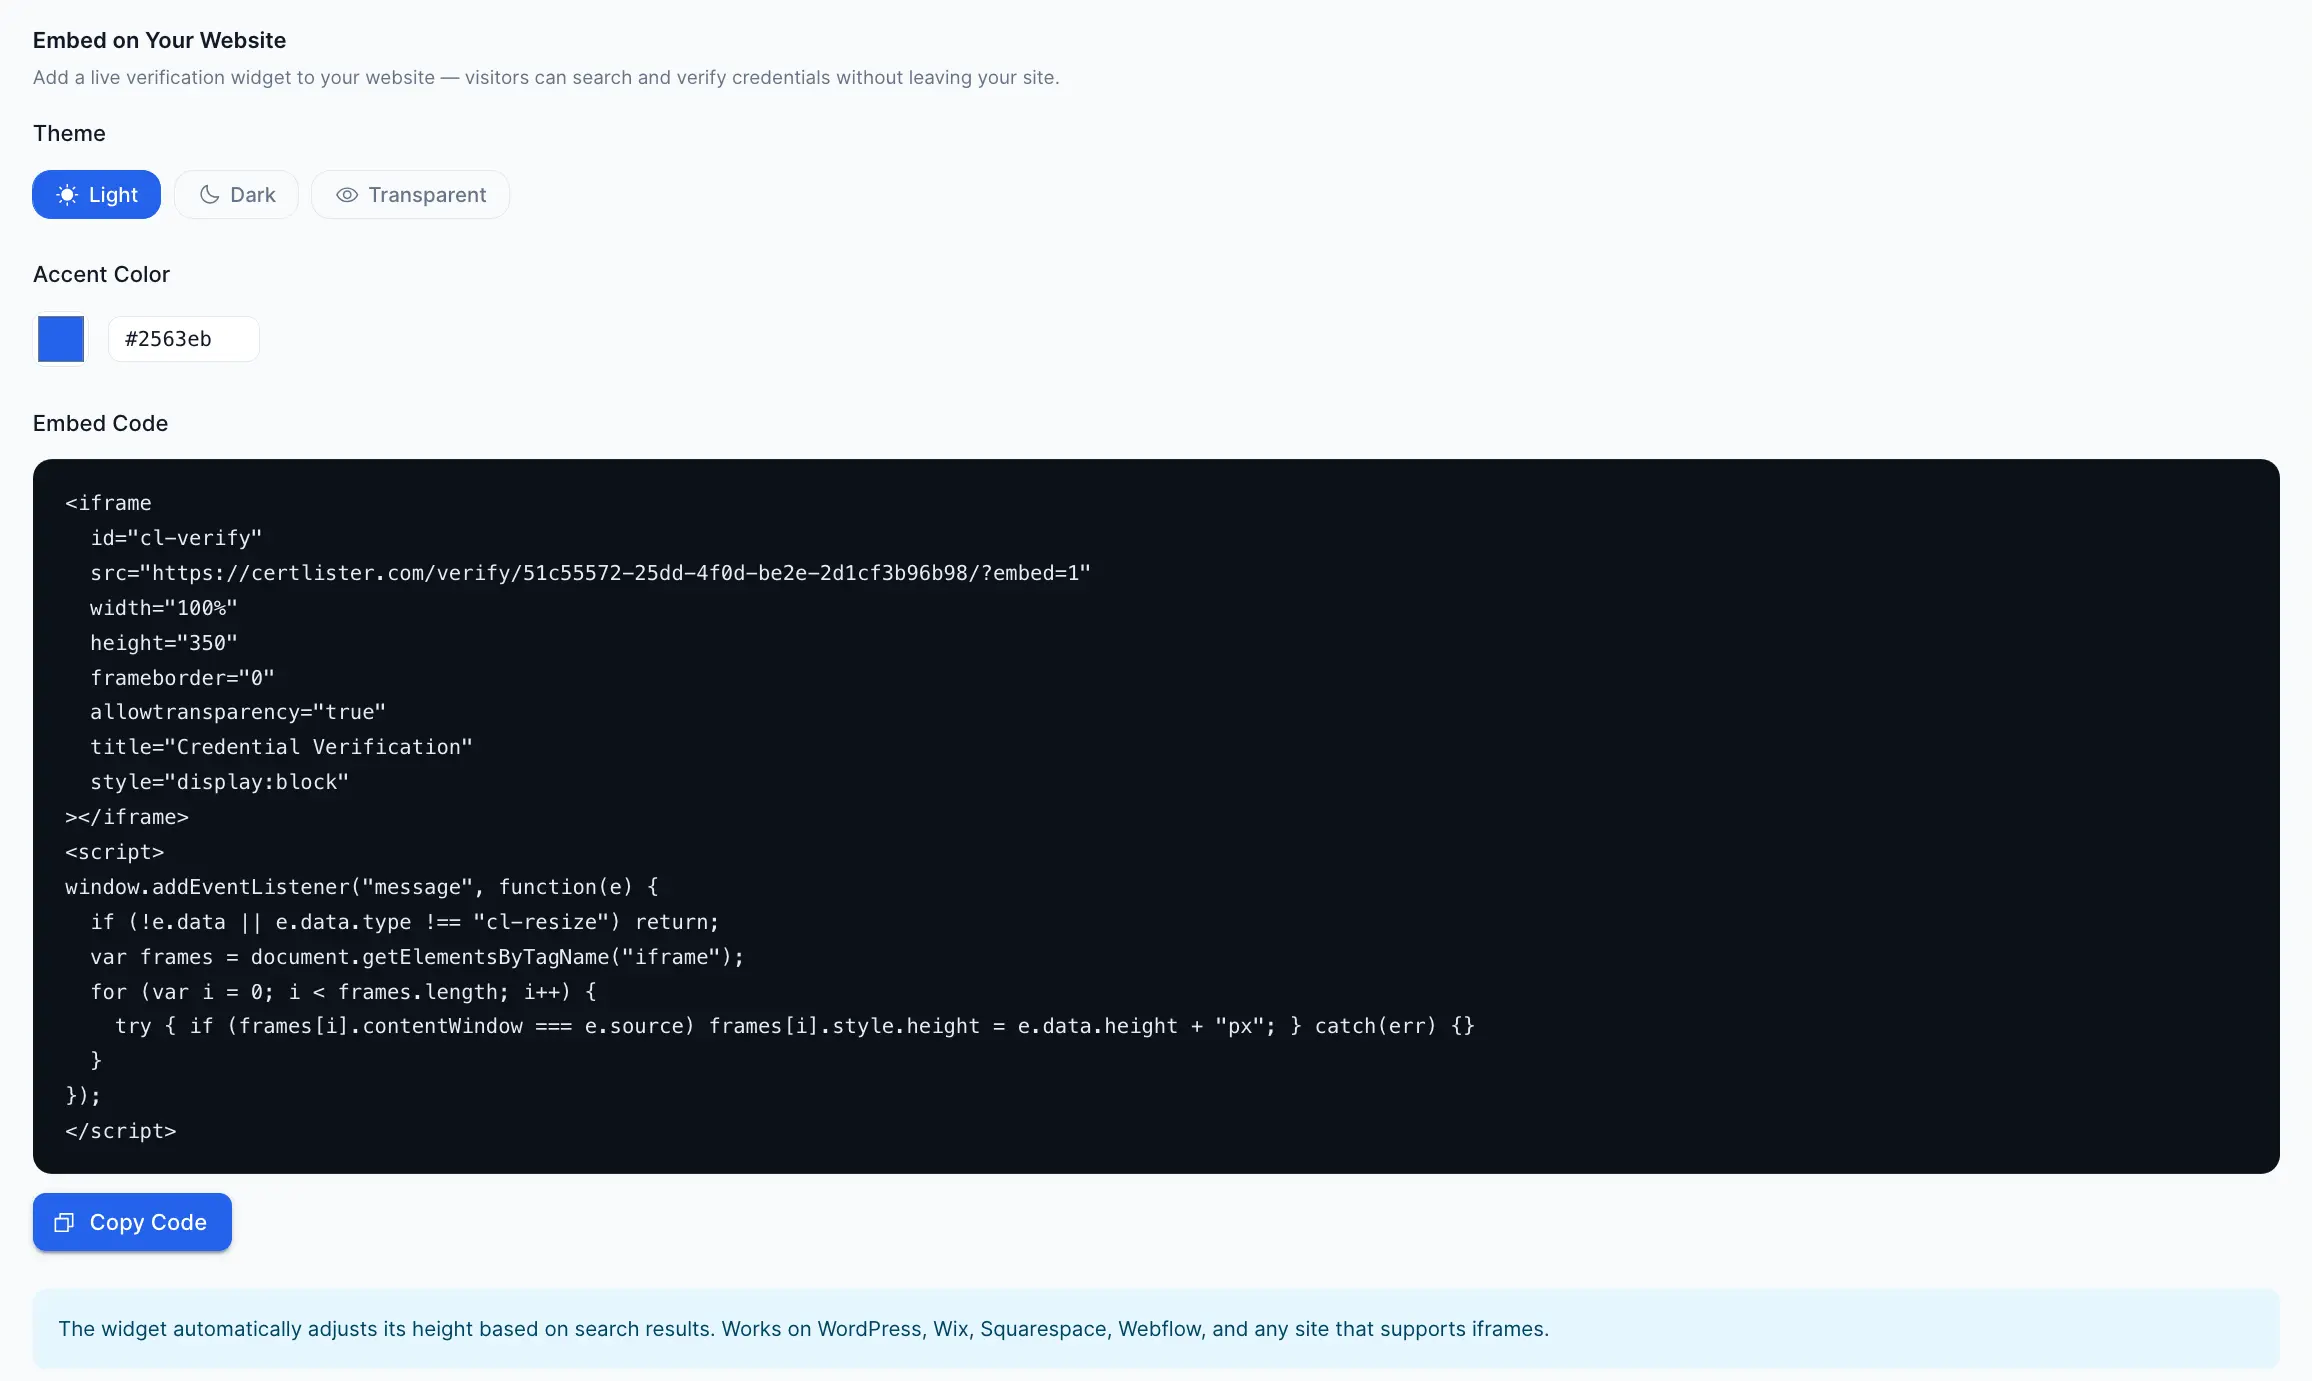Click the #2563eb hex value input field
Screen dimensions: 2313x1381
(183, 339)
